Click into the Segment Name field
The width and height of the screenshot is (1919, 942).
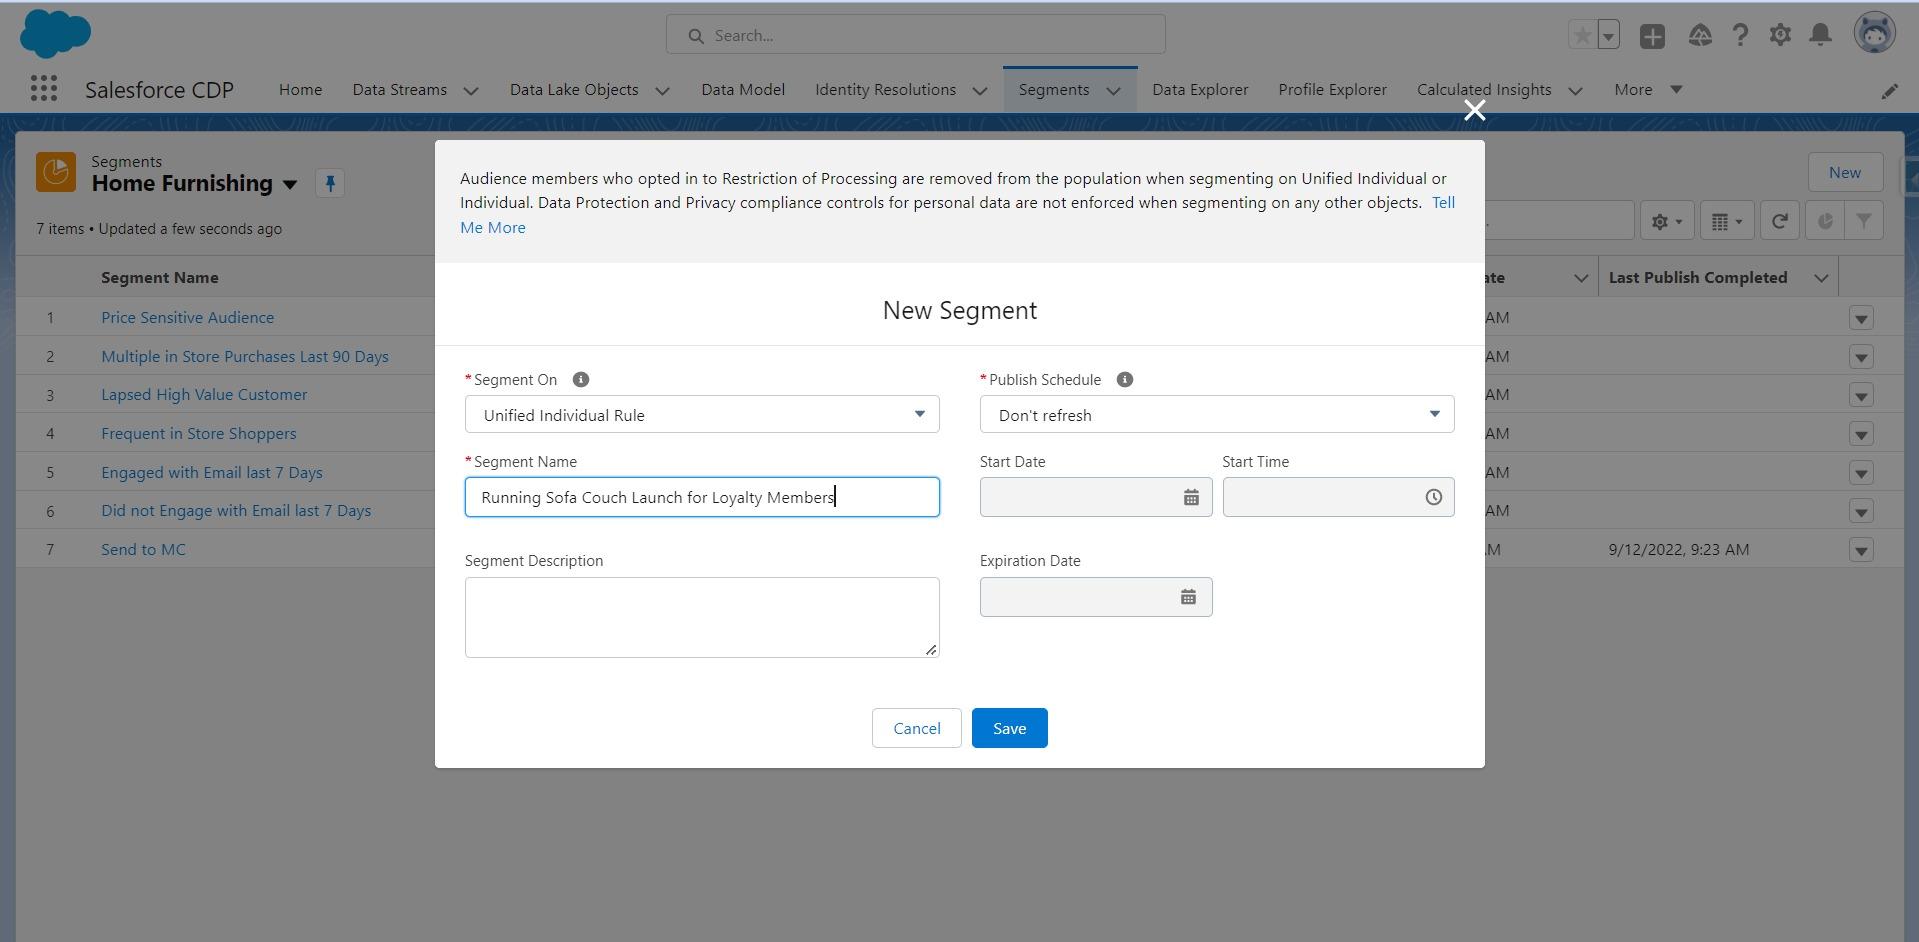coord(702,497)
